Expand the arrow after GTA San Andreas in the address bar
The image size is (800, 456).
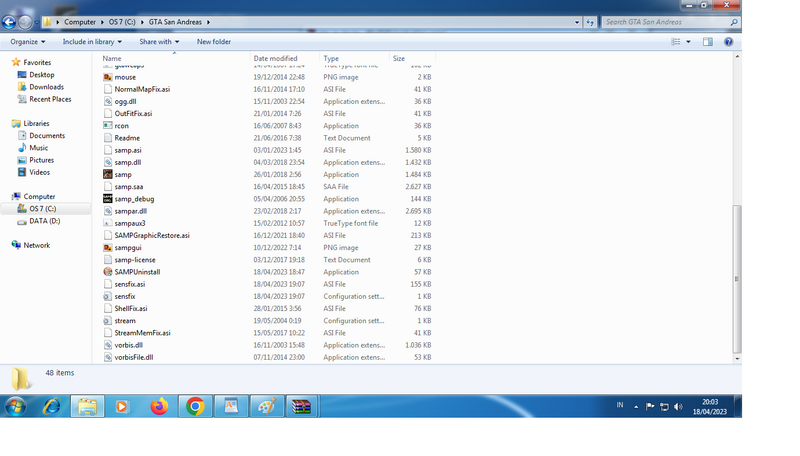click(208, 22)
